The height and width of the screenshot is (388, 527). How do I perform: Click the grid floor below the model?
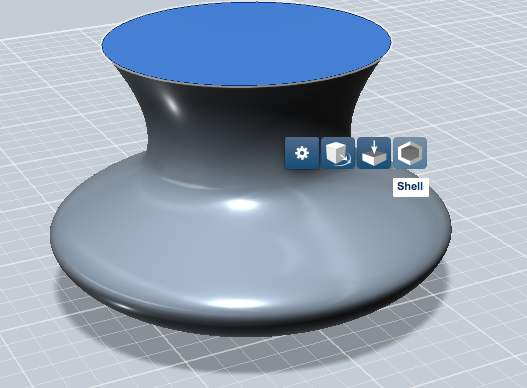[x=262, y=378]
